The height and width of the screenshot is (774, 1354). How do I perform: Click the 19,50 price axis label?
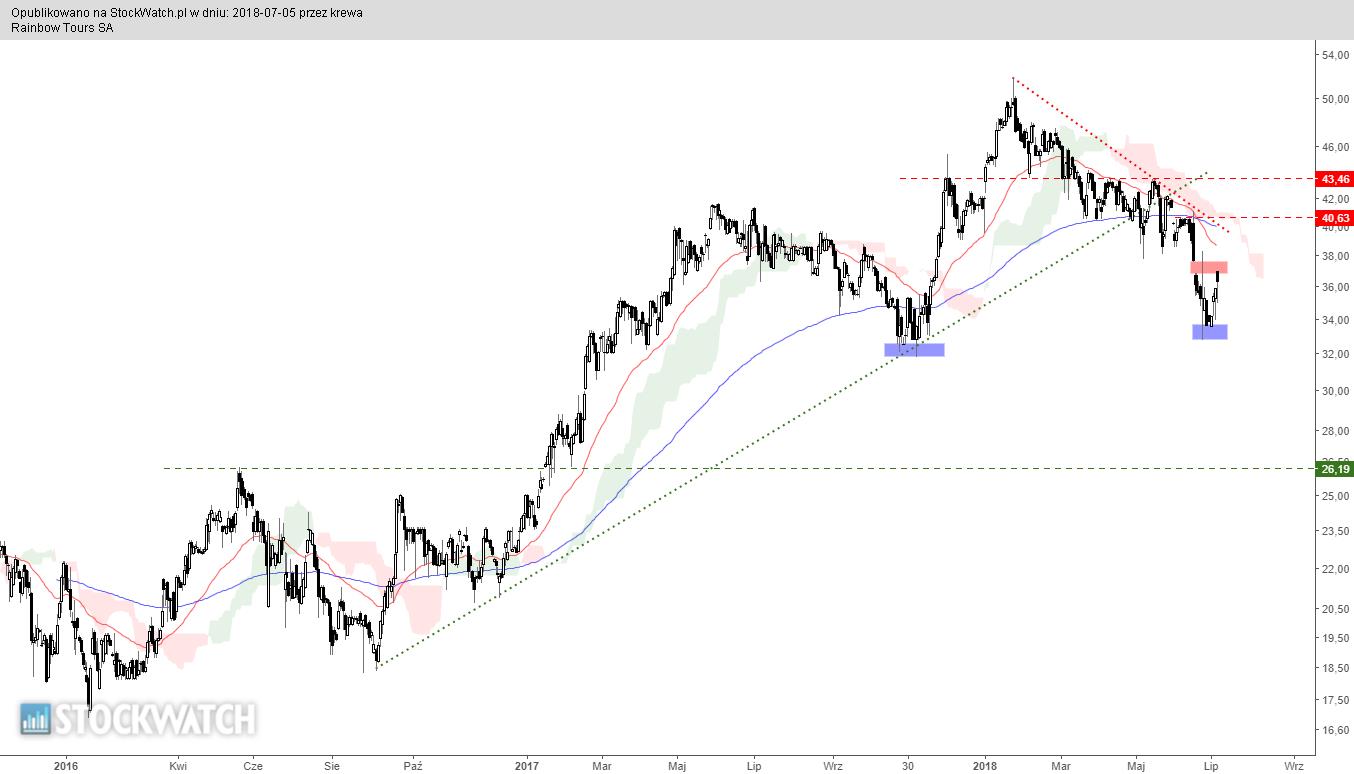pyautogui.click(x=1336, y=638)
